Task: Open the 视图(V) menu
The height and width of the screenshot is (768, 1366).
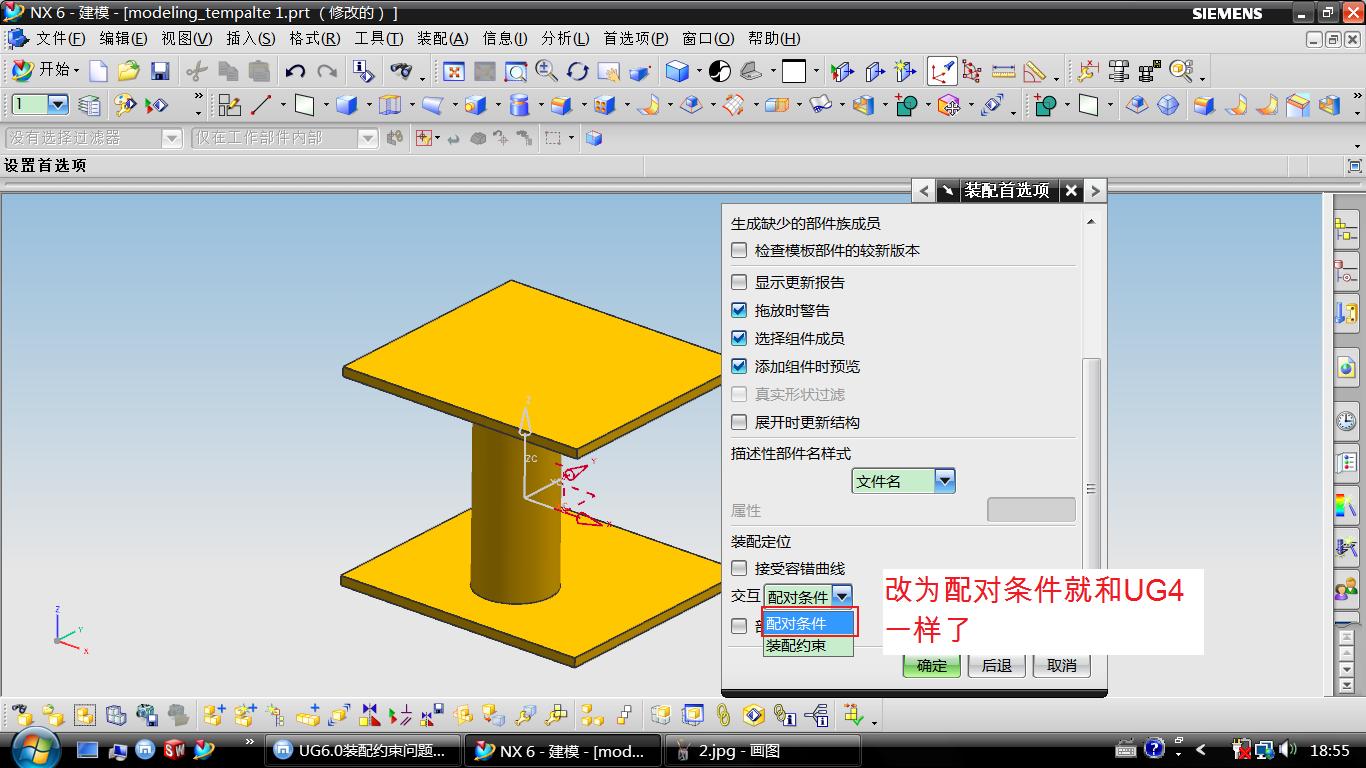Action: 187,38
